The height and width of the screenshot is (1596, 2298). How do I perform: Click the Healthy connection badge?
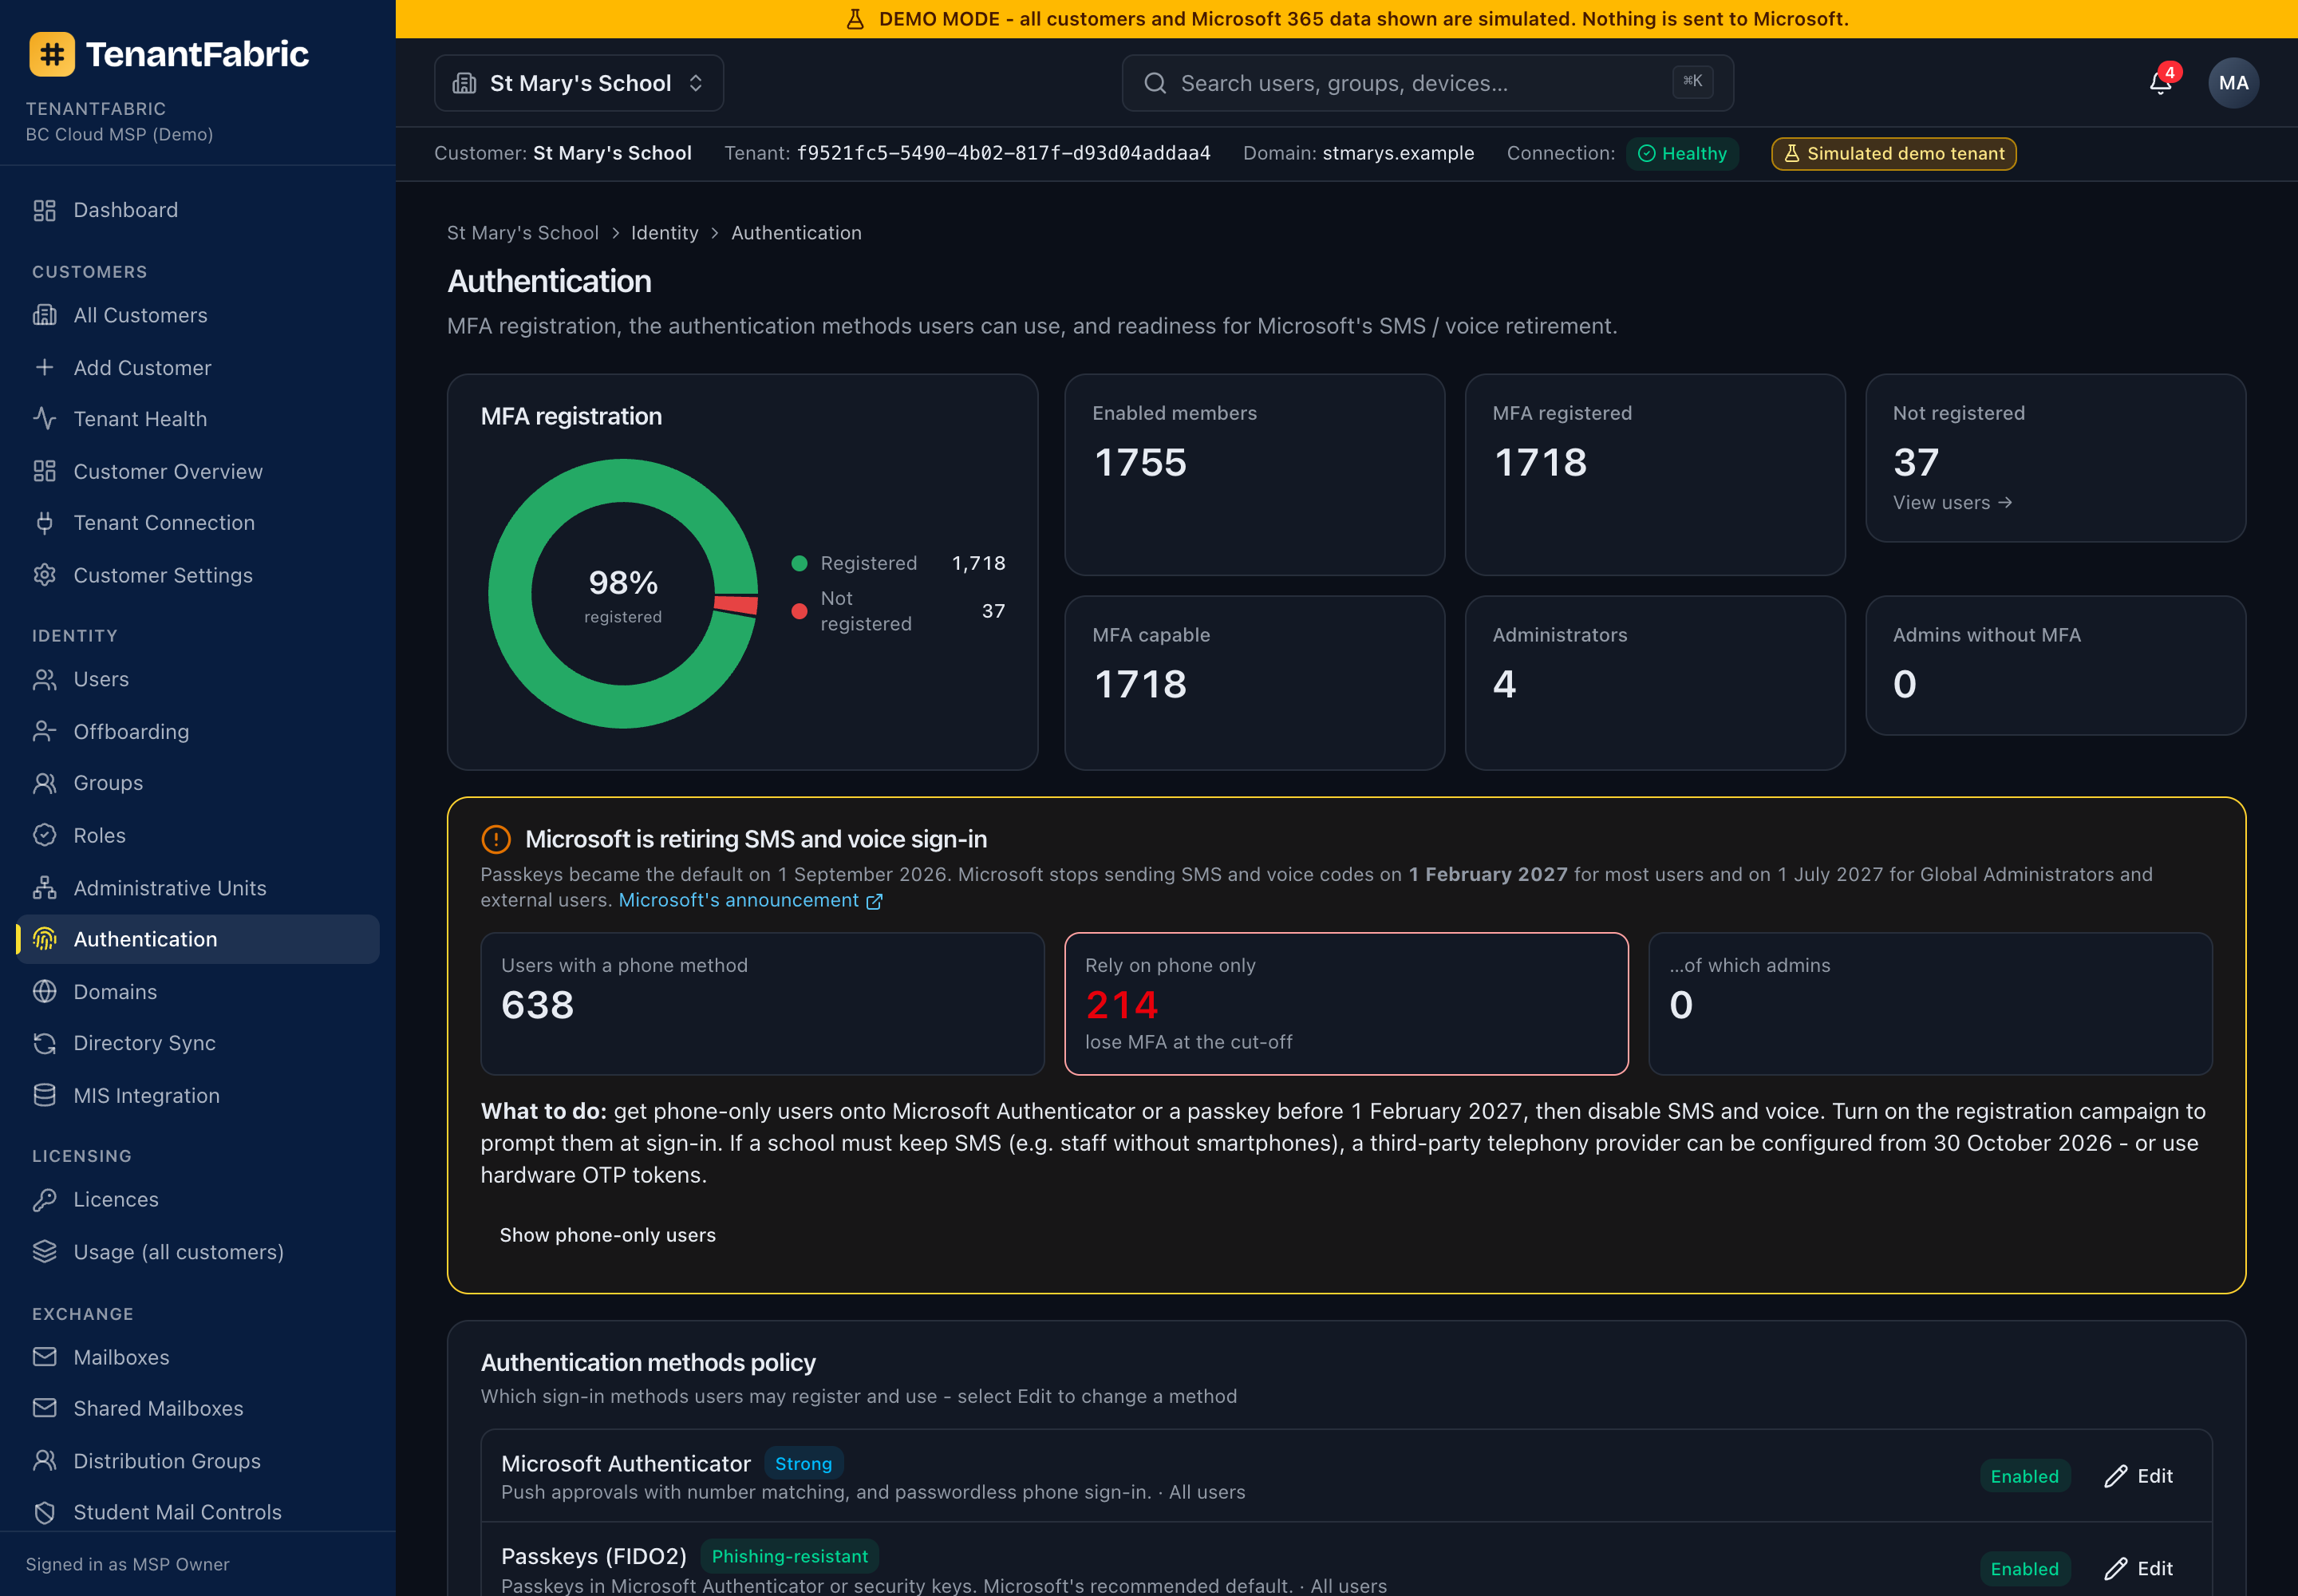click(x=1682, y=154)
